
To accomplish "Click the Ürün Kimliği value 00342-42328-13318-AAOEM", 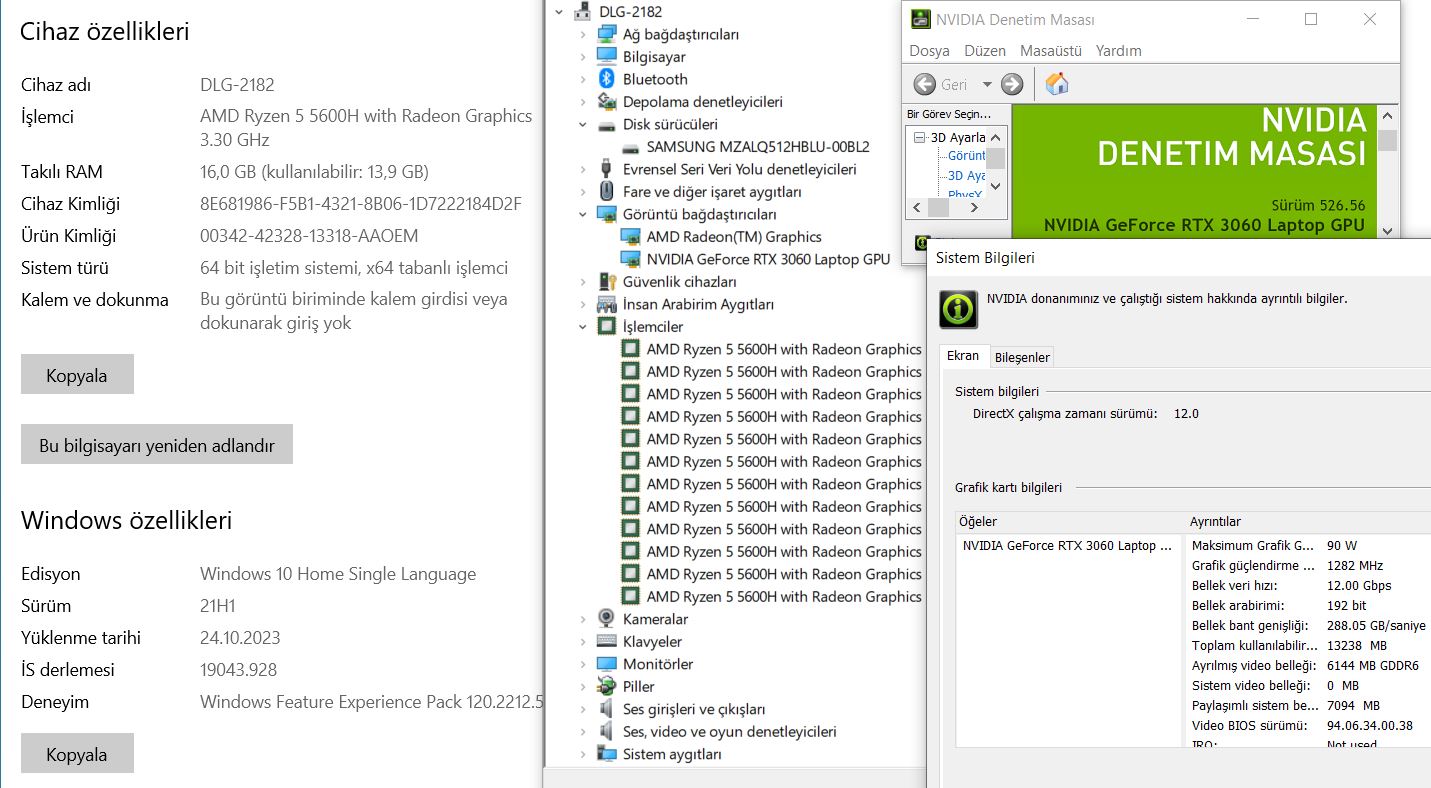I will (x=309, y=236).
